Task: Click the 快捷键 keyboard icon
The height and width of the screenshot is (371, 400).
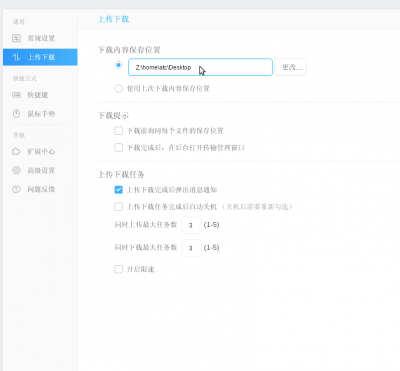Action: pyautogui.click(x=16, y=95)
